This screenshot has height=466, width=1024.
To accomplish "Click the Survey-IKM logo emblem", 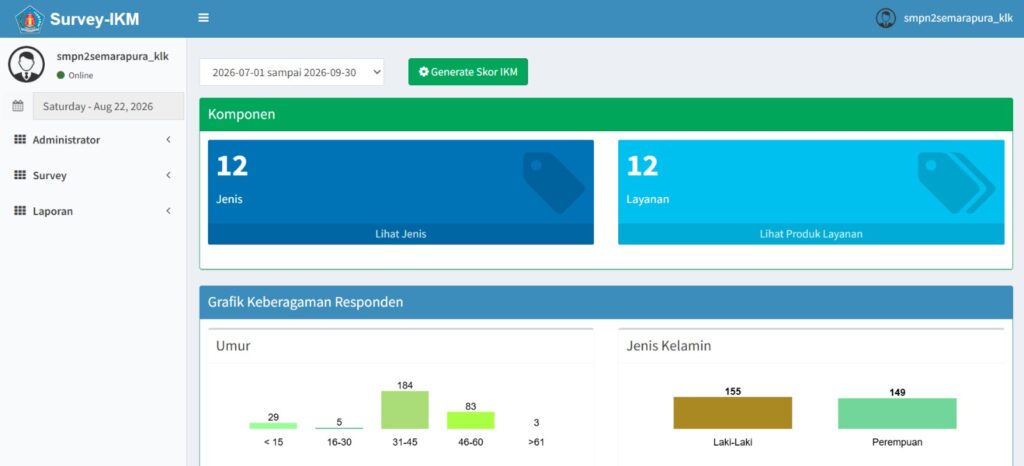I will click(30, 19).
